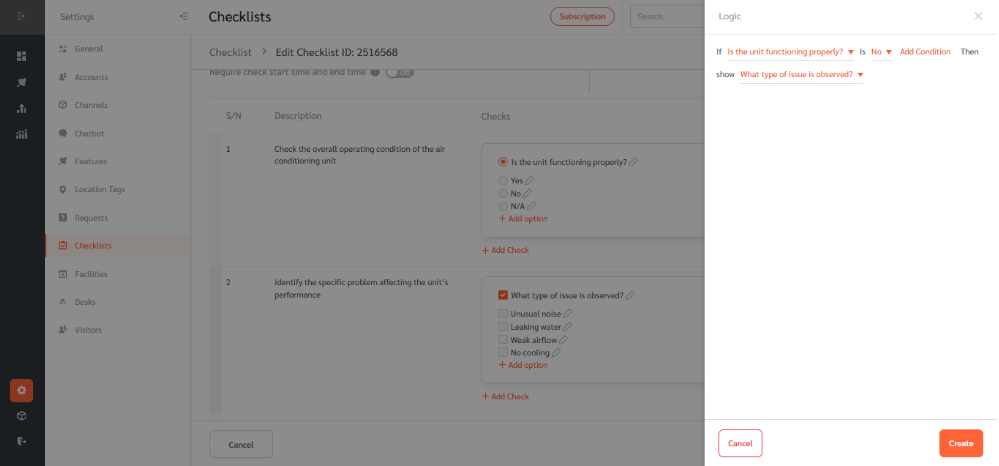Viewport: 999px width, 466px height.
Task: Edit the 'N/A' option pencil icon
Action: coord(532,206)
